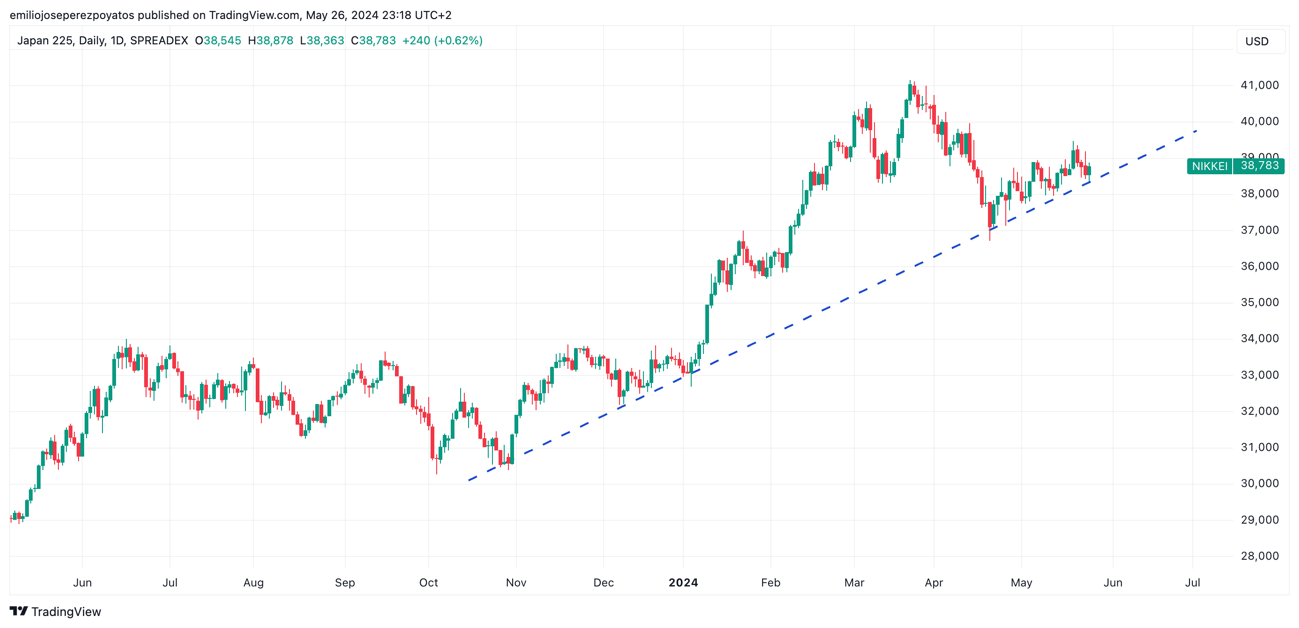The width and height of the screenshot is (1299, 628).
Task: Click the 41,000 price axis label
Action: click(x=1258, y=85)
